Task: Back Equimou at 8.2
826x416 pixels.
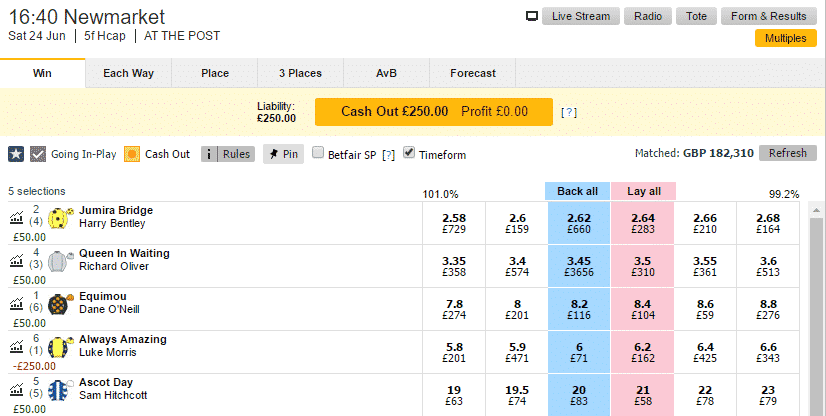Action: pos(579,309)
